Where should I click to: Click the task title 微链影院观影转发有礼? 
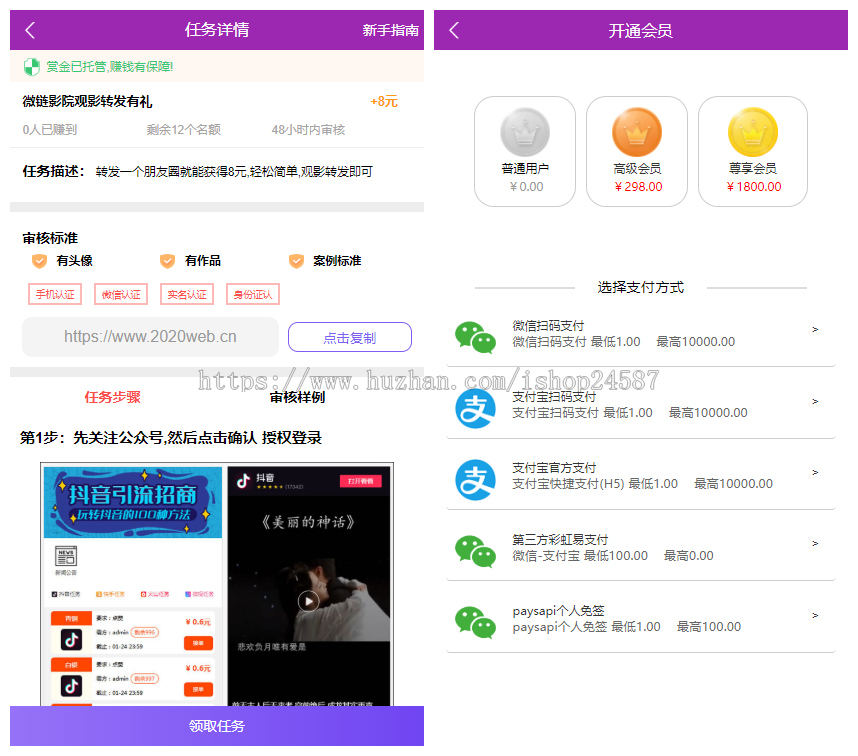point(87,101)
